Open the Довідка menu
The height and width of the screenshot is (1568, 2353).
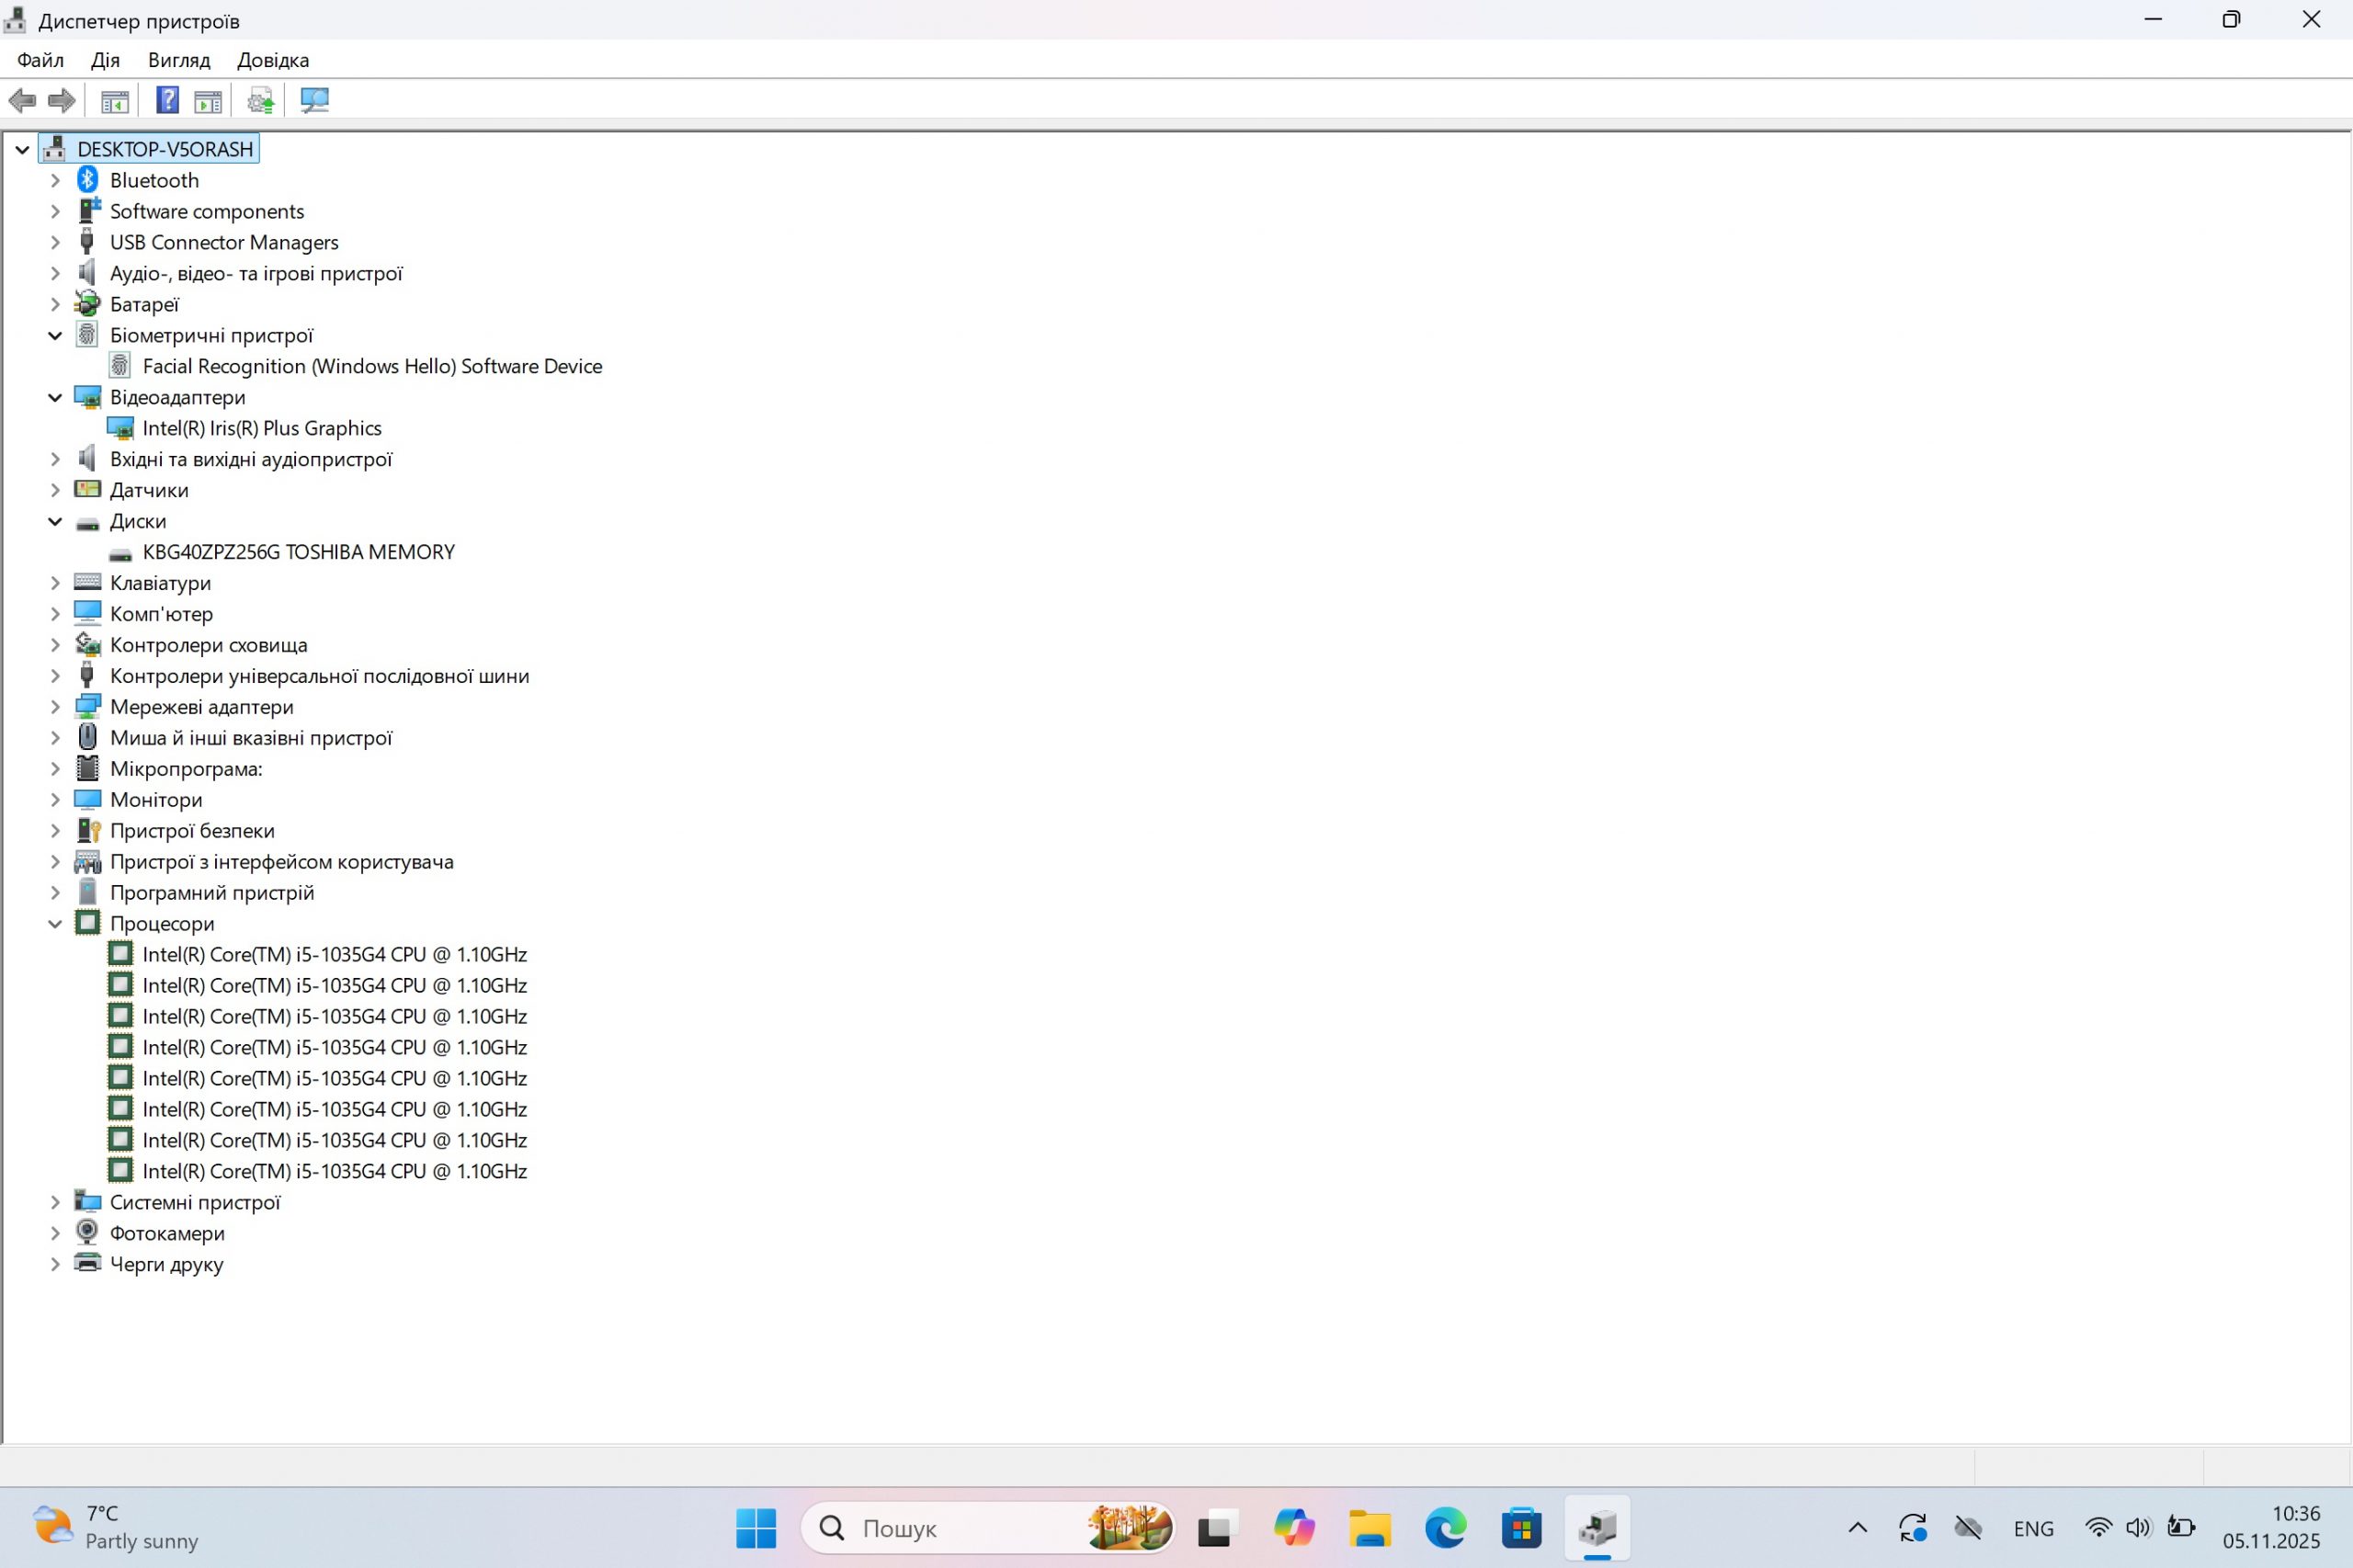click(273, 60)
